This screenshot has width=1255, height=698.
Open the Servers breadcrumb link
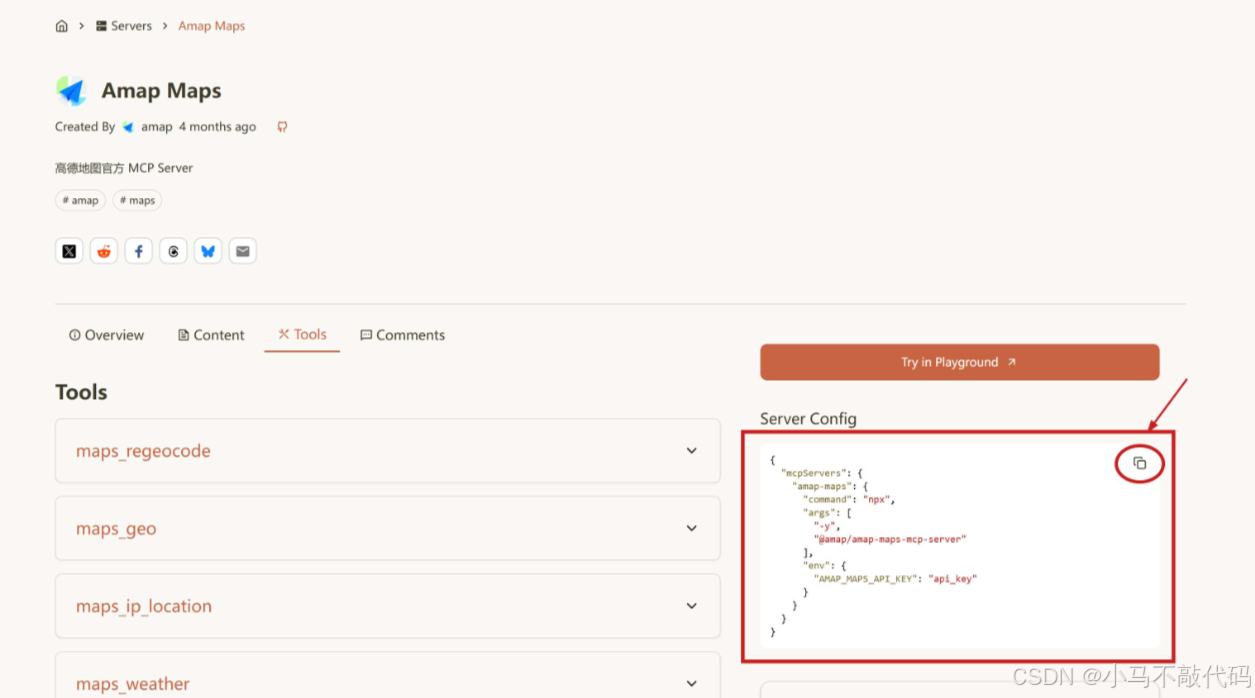click(x=124, y=26)
